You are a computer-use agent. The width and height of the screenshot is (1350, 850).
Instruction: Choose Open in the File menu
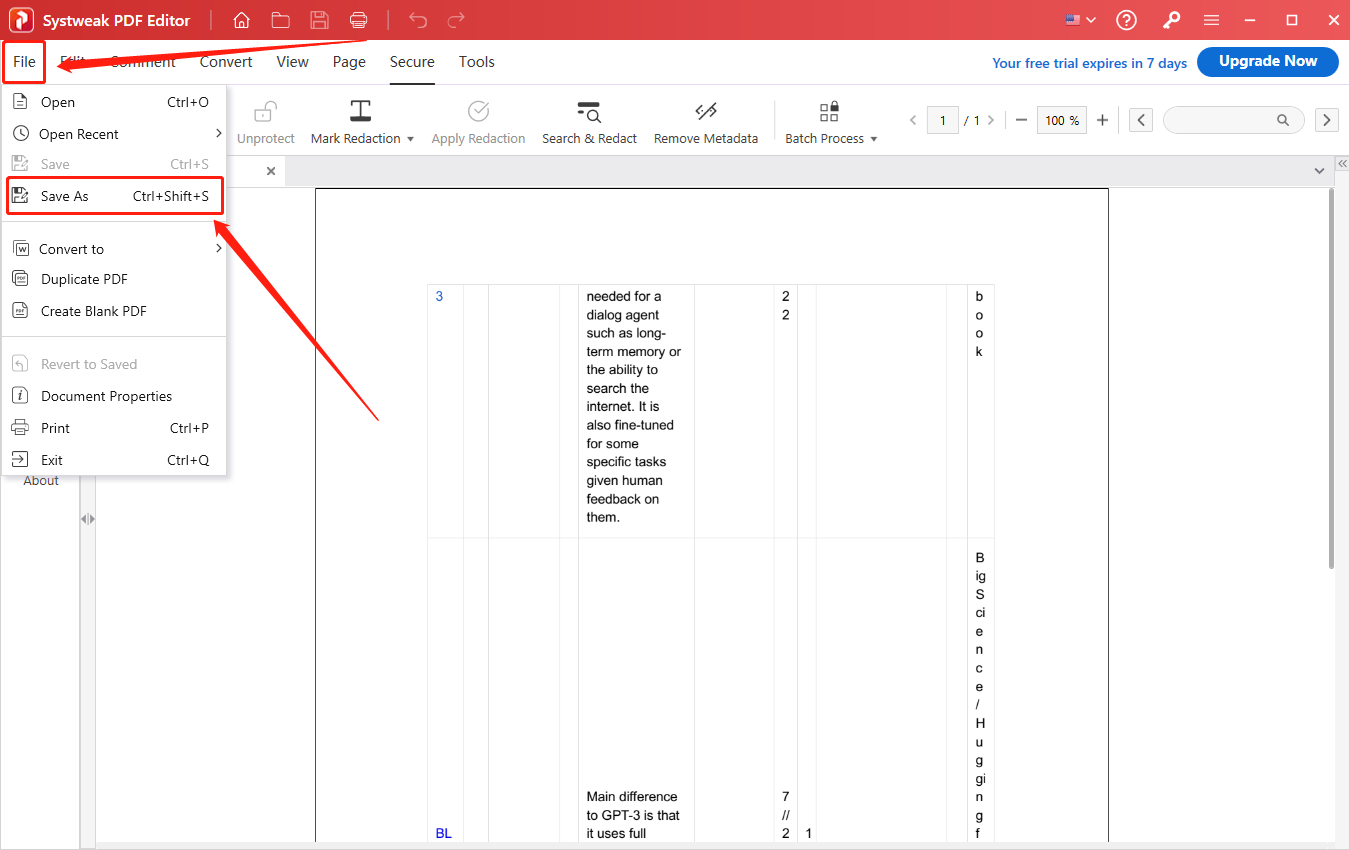pyautogui.click(x=115, y=102)
